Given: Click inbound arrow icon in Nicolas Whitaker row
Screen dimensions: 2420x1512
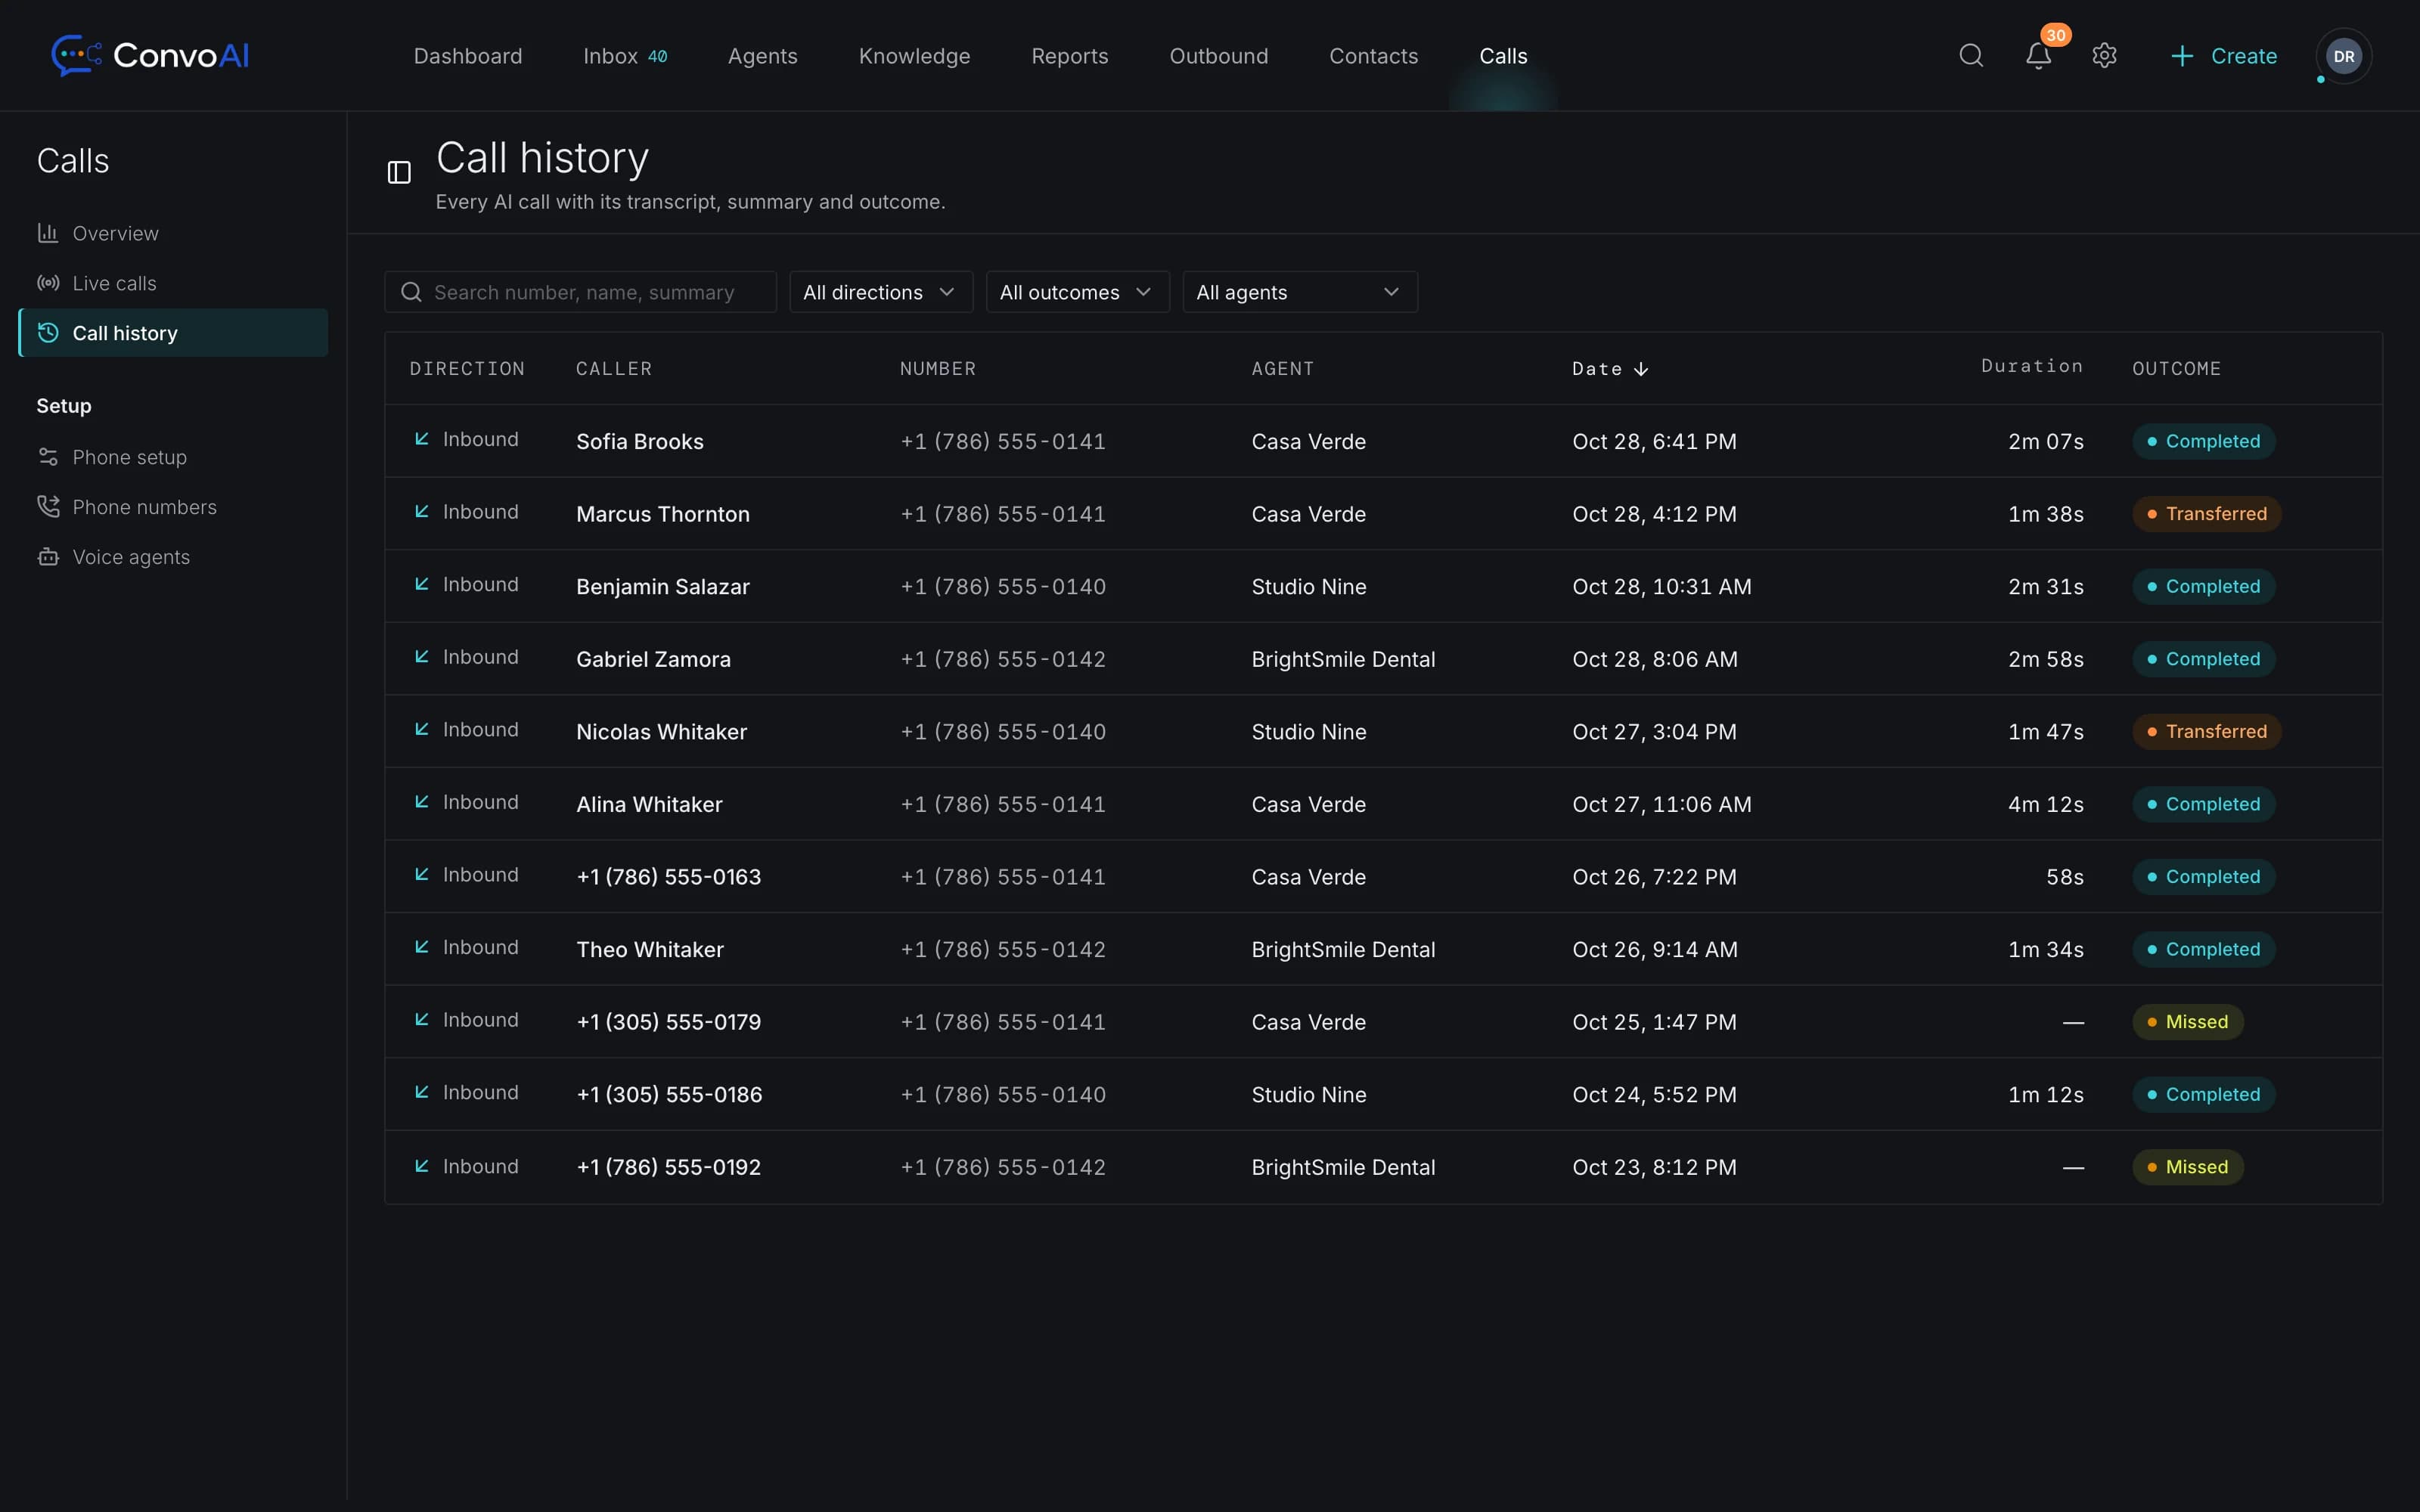Looking at the screenshot, I should 422,730.
